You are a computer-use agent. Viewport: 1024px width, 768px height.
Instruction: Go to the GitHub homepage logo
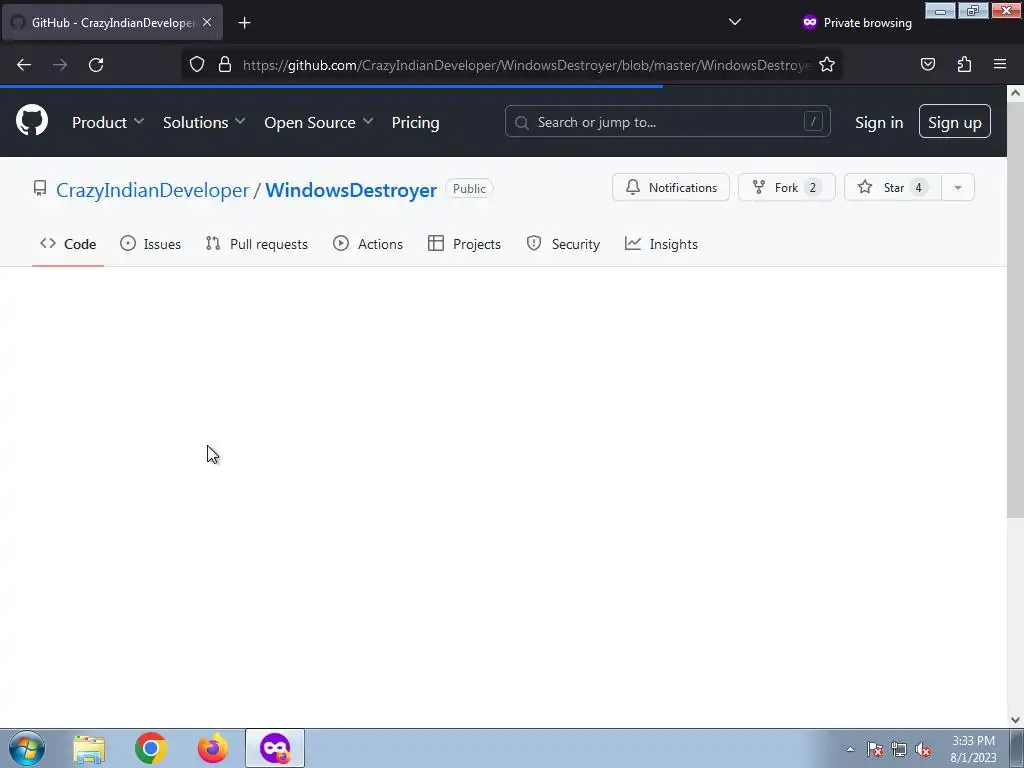tap(32, 121)
